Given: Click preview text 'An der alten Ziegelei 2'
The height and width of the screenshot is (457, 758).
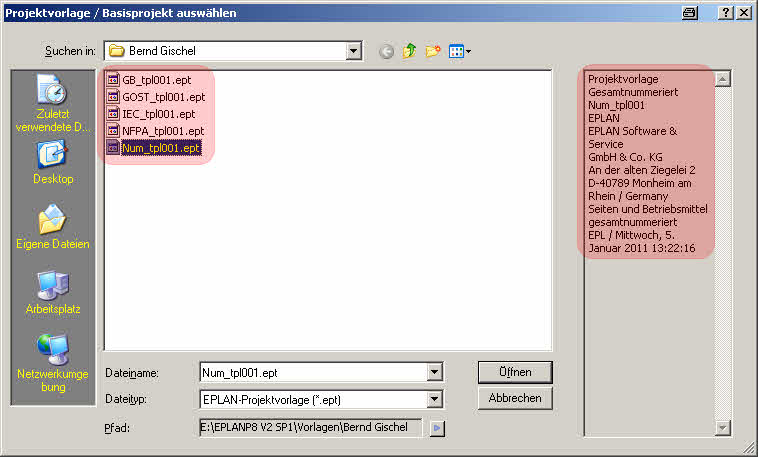Looking at the screenshot, I should point(641,170).
